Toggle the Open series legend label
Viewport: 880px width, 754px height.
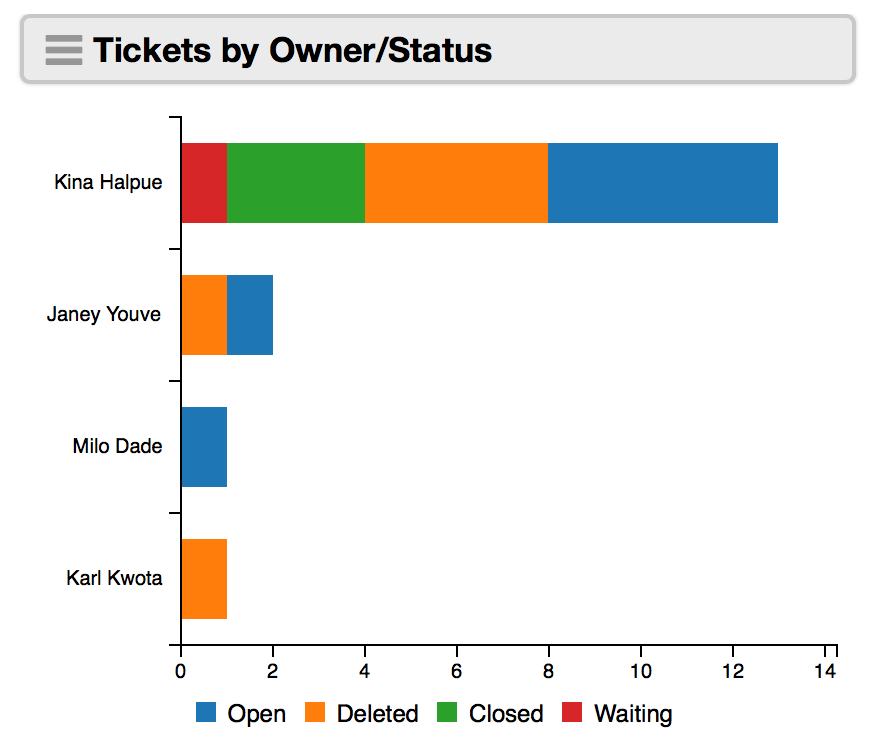(x=256, y=714)
